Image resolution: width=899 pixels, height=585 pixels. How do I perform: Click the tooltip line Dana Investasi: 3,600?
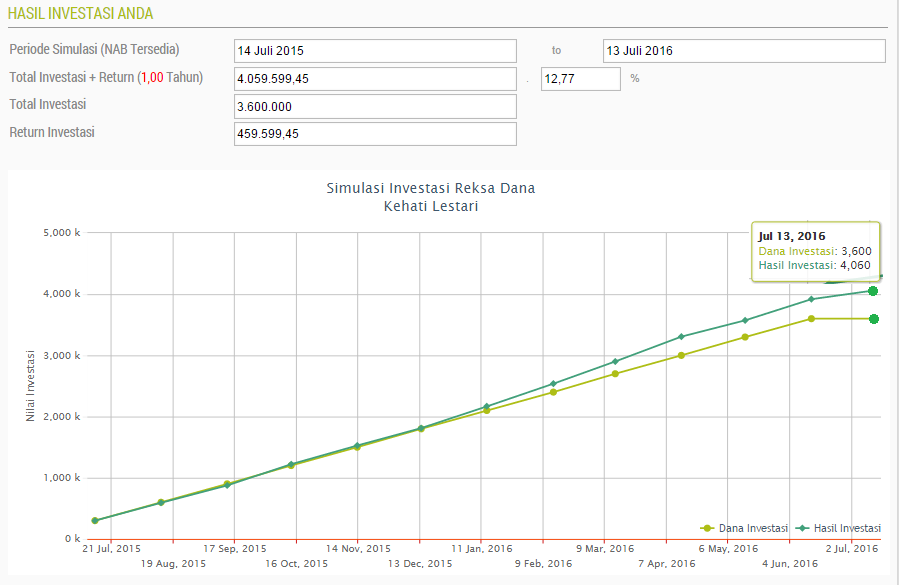point(815,251)
